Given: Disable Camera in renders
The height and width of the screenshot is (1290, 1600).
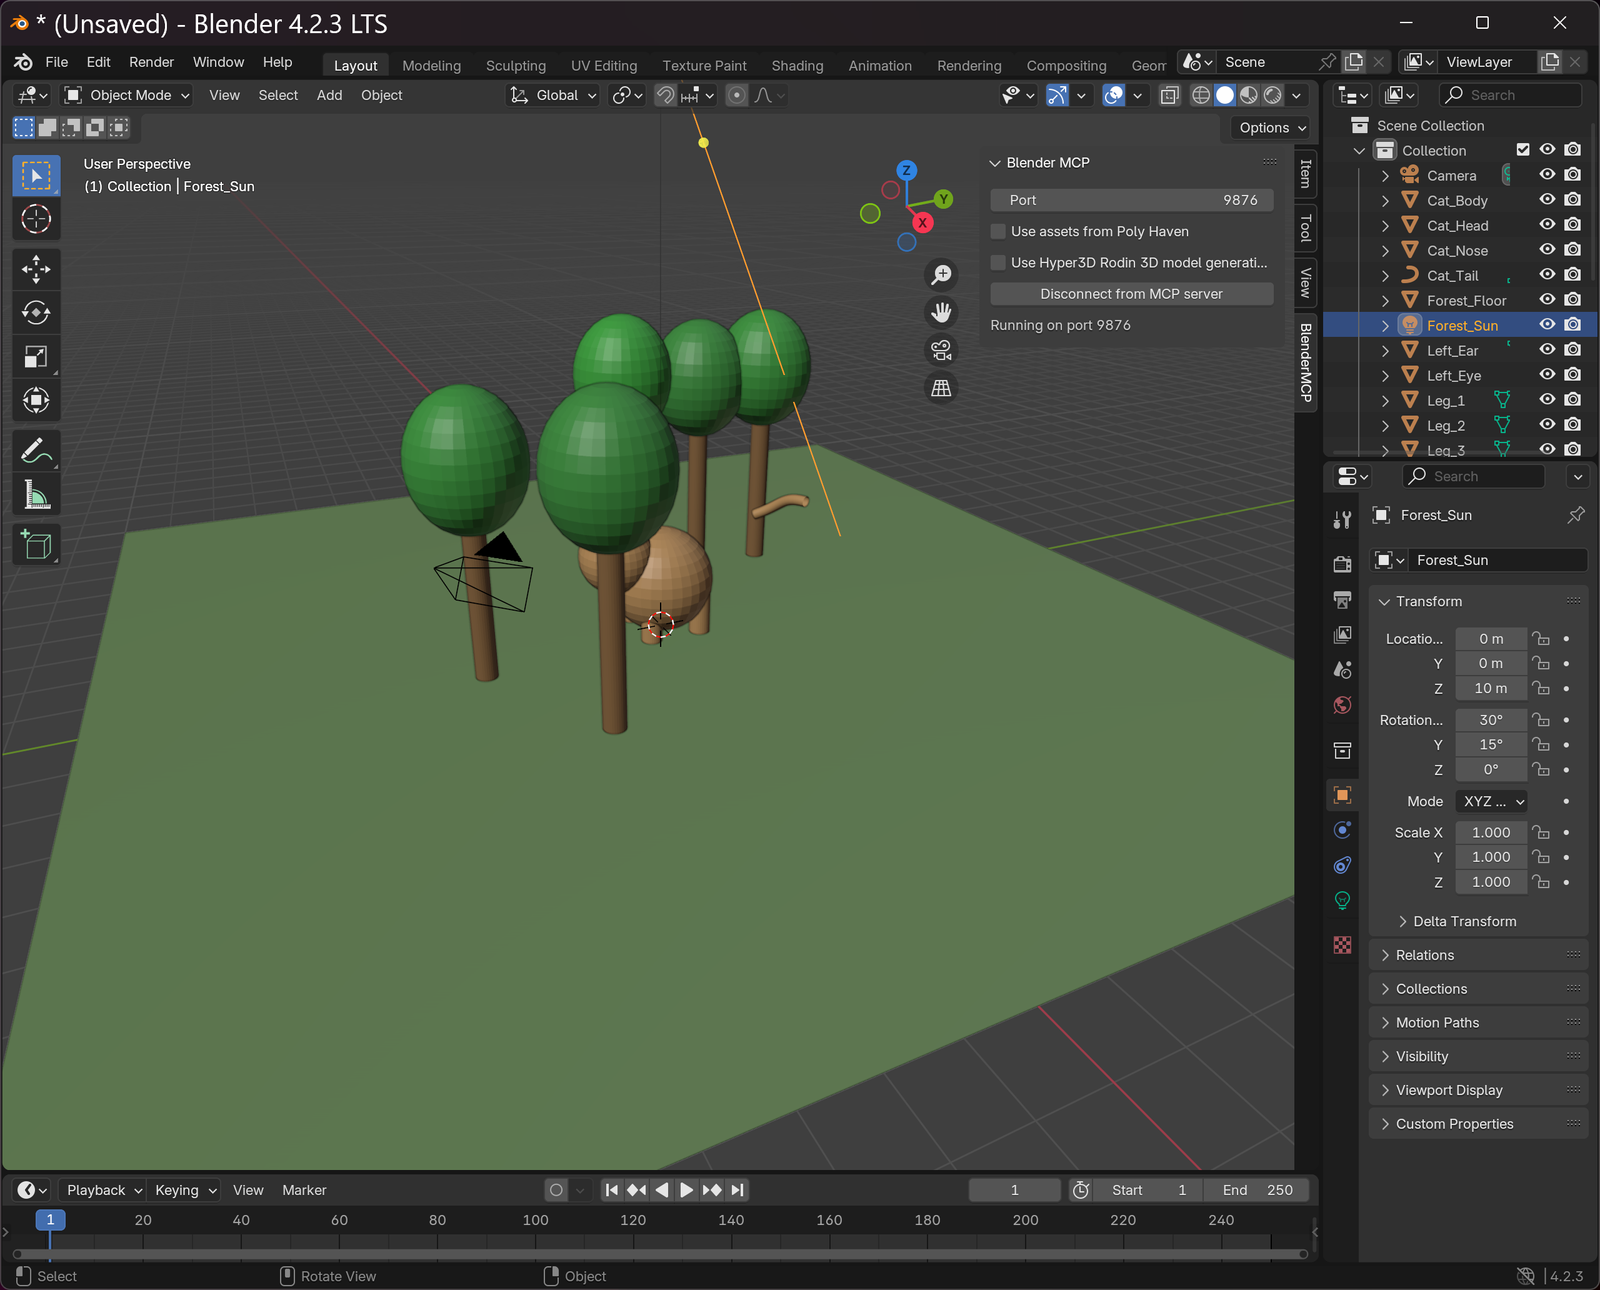Looking at the screenshot, I should (1573, 175).
